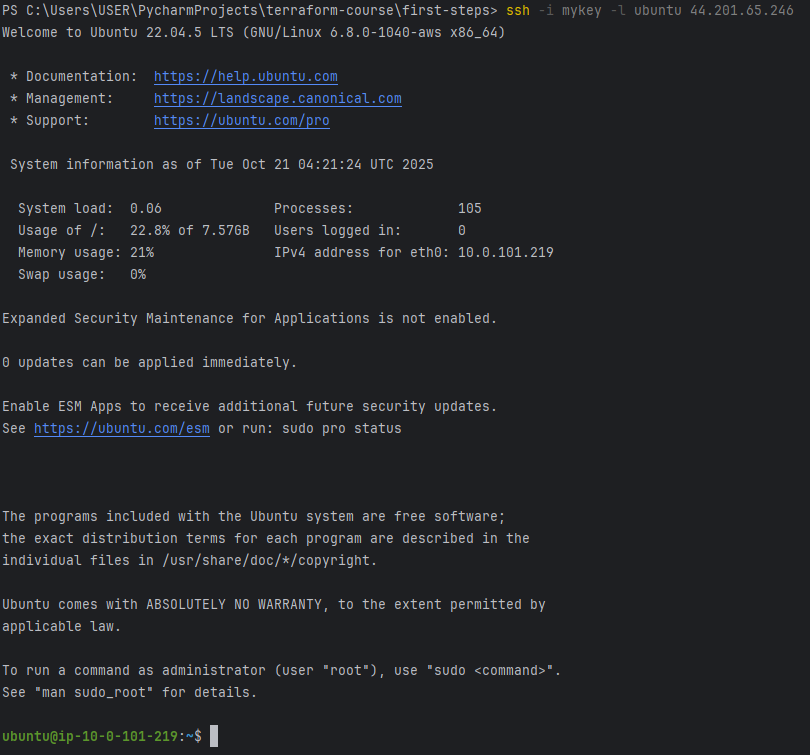Click the Memory usage 21% value
This screenshot has width=810, height=755.
(x=142, y=253)
